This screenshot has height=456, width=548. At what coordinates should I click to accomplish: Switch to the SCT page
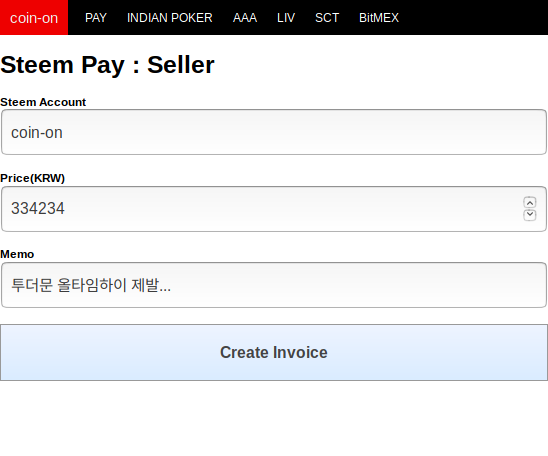coord(327,17)
